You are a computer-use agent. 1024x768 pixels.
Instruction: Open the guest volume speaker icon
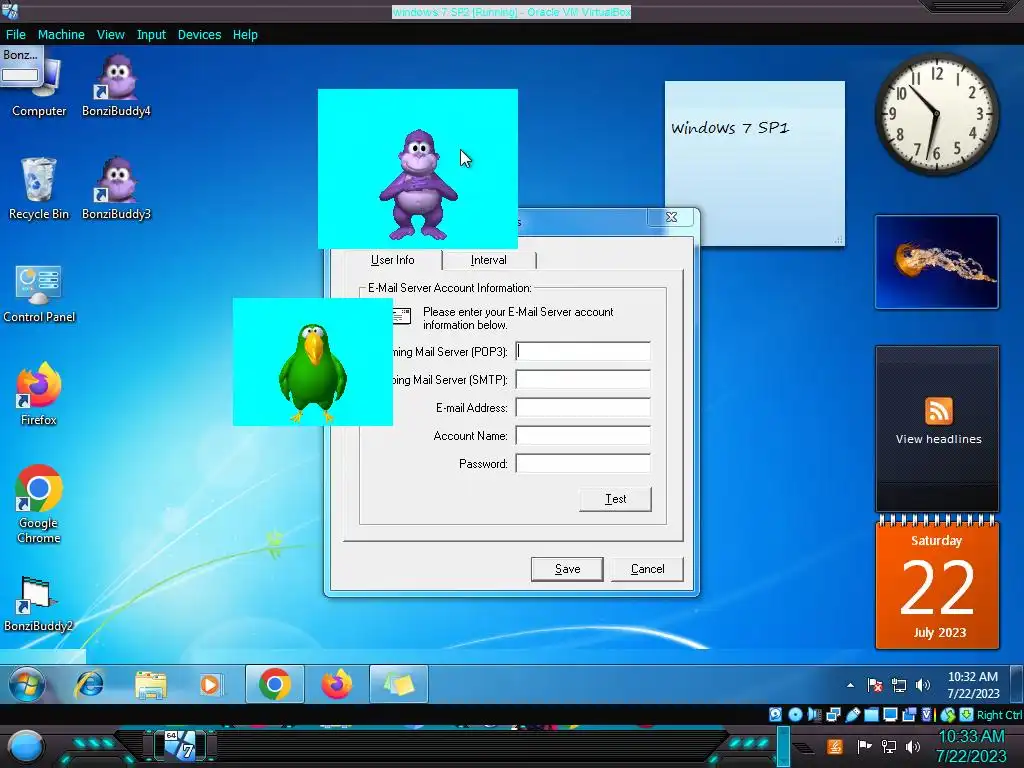pos(922,685)
